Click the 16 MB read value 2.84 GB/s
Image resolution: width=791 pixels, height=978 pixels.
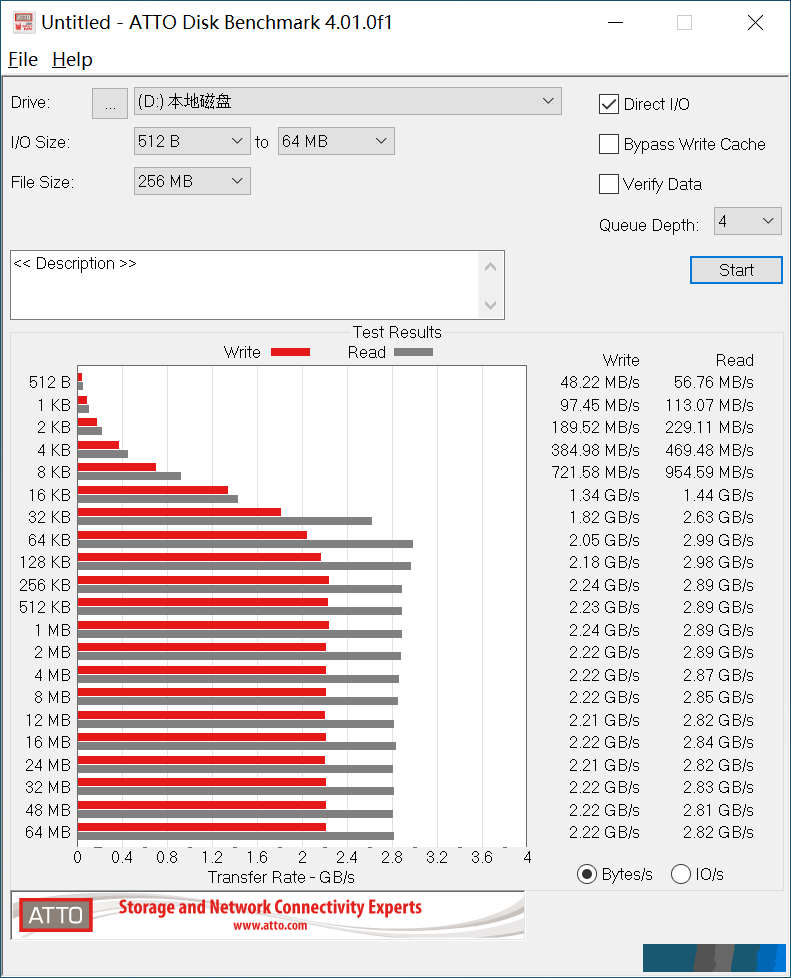pyautogui.click(x=719, y=742)
